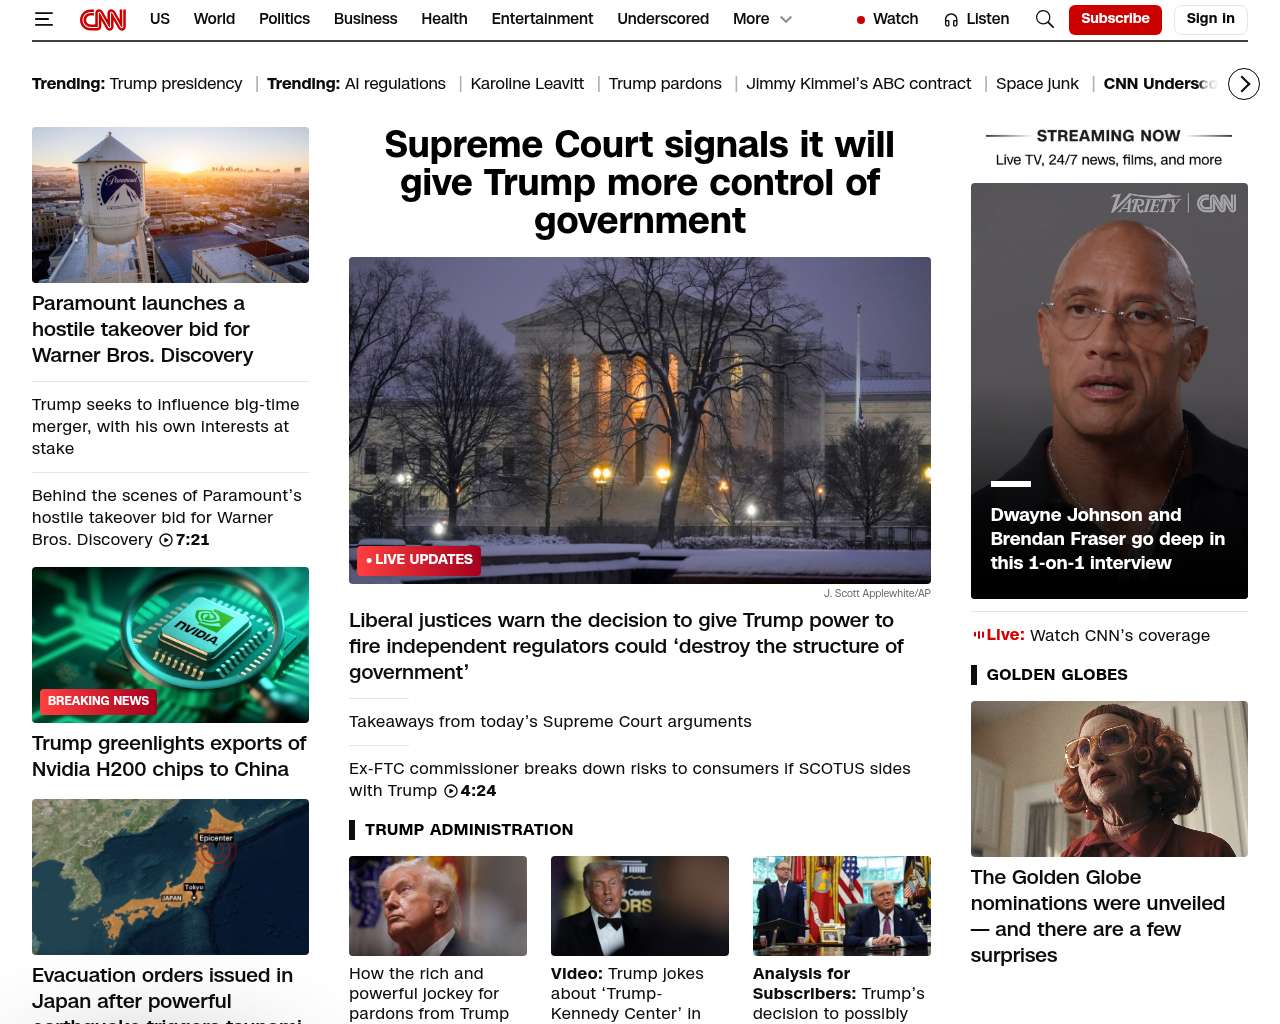Click the Listen headphones icon
Image resolution: width=1280 pixels, height=1024 pixels.
(x=951, y=20)
